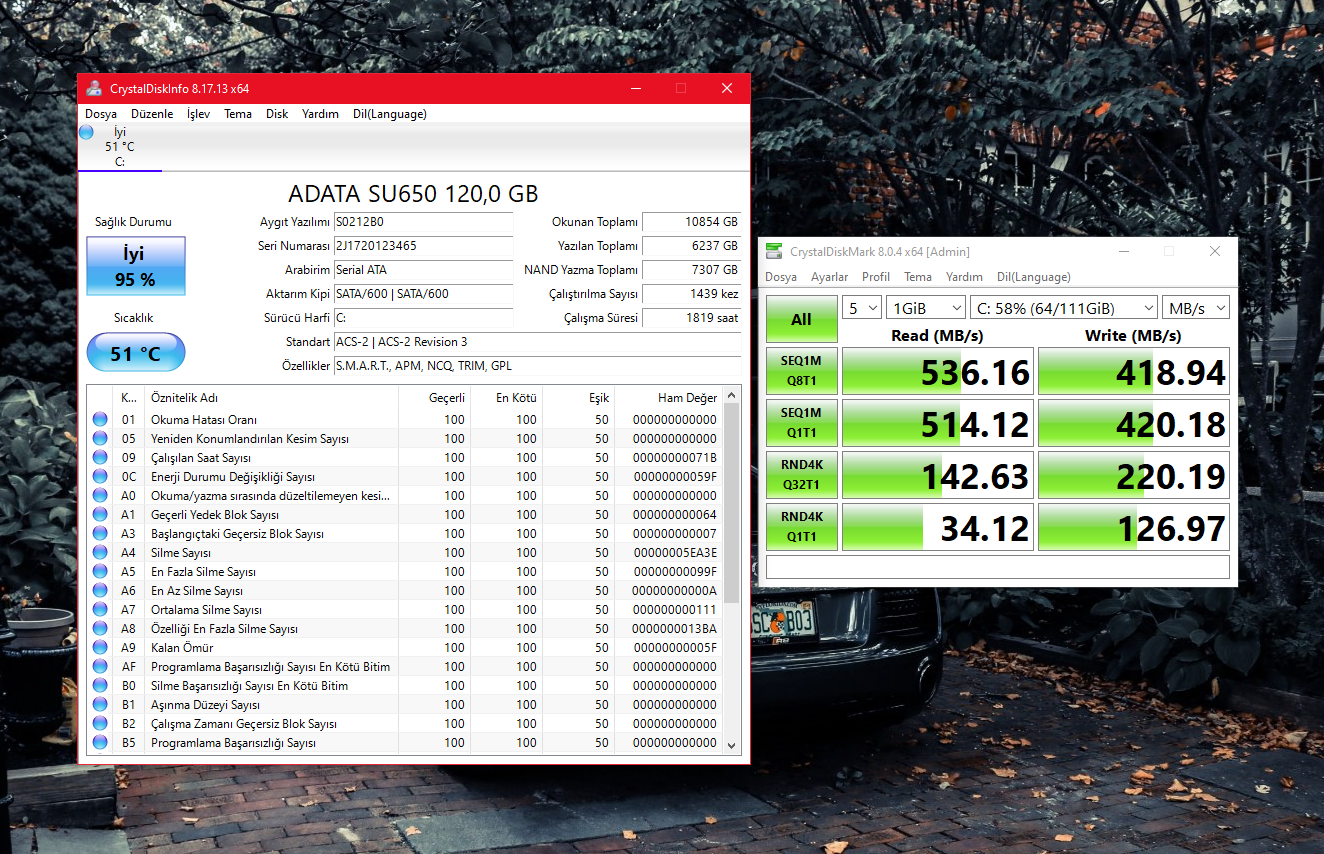Click the status orb for attribute B1
The image size is (1324, 854).
point(100,705)
